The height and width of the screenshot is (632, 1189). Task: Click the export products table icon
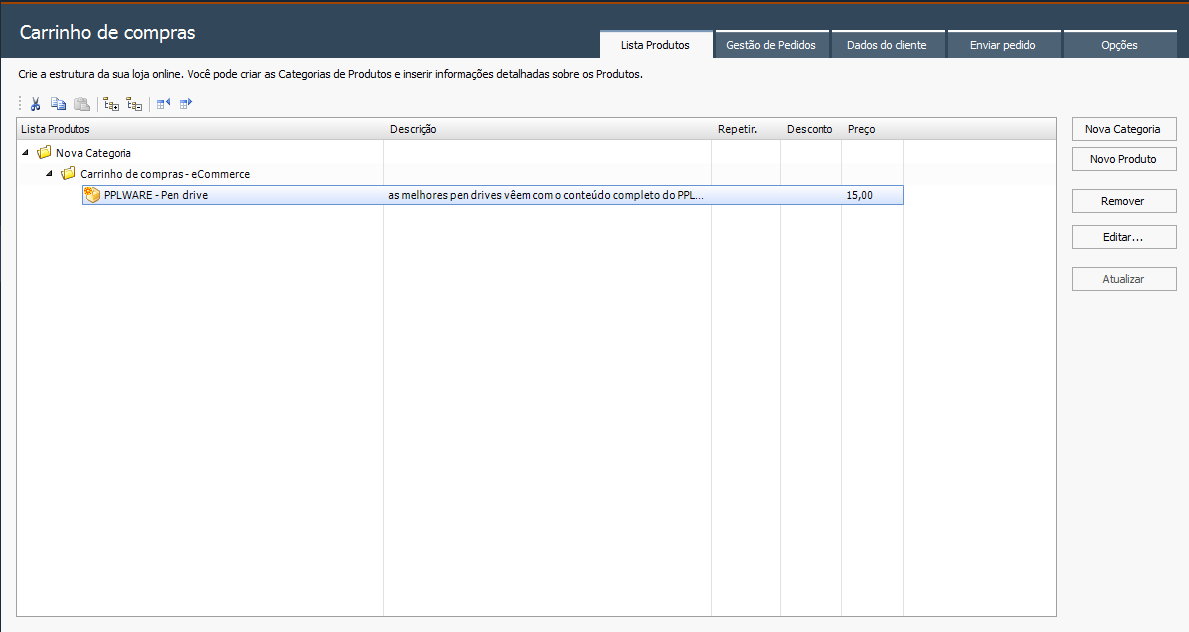coord(186,103)
